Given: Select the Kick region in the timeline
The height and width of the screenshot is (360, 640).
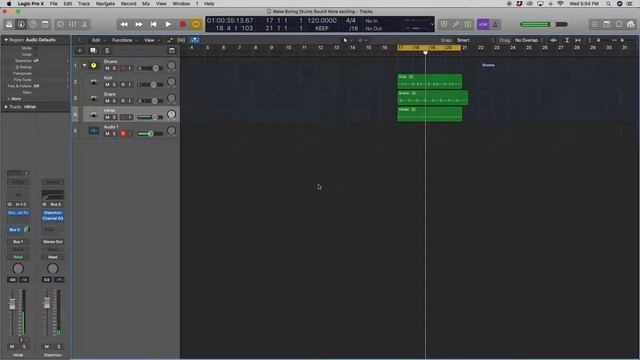Looking at the screenshot, I should pos(430,81).
